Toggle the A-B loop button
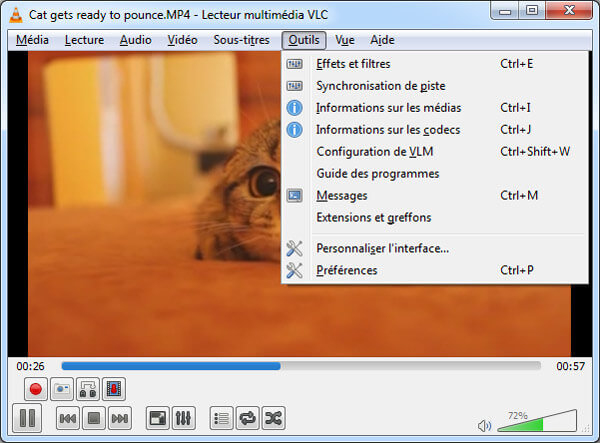 88,389
